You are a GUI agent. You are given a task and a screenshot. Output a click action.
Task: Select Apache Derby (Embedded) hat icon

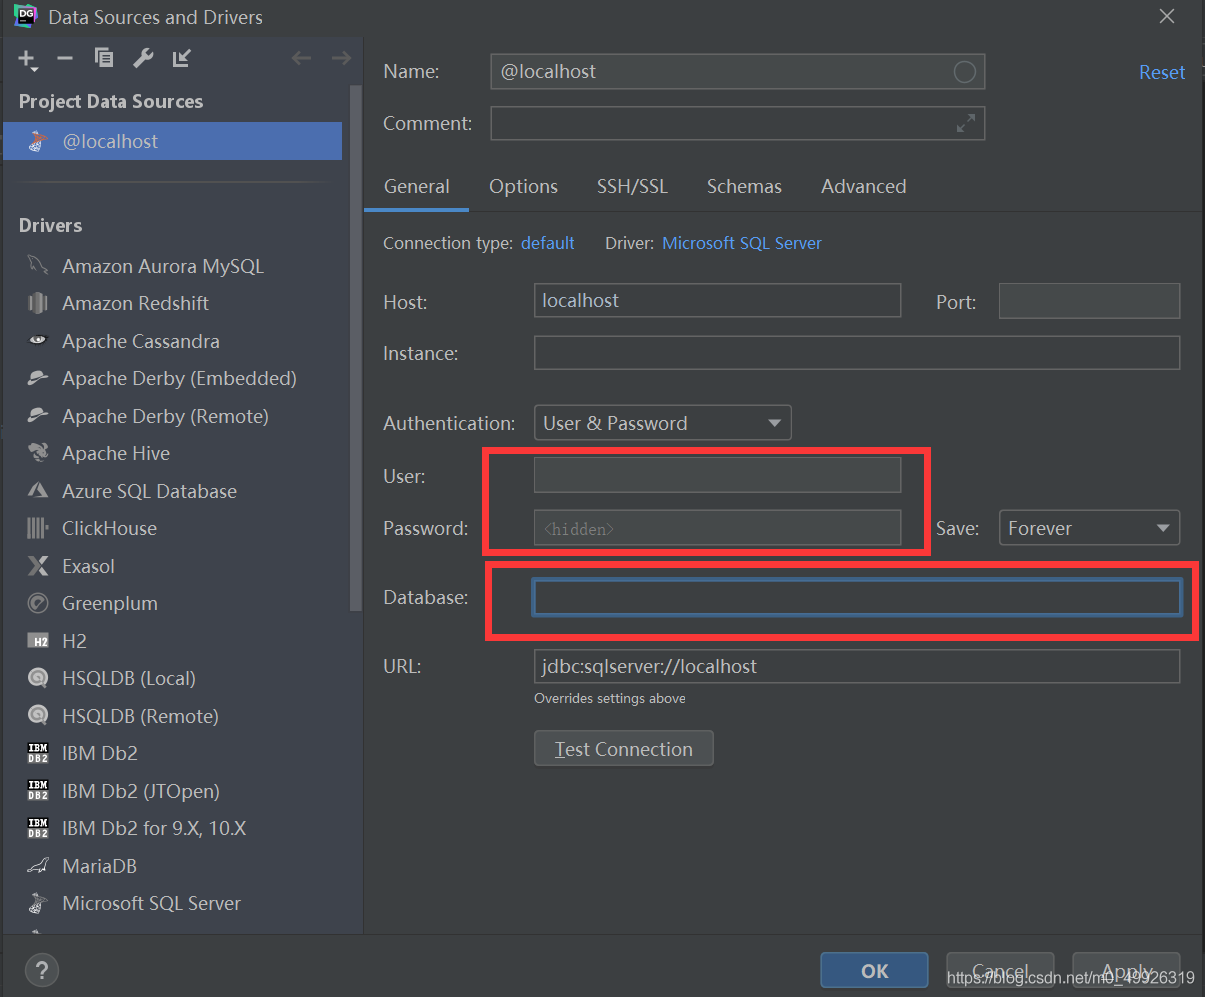tap(38, 378)
